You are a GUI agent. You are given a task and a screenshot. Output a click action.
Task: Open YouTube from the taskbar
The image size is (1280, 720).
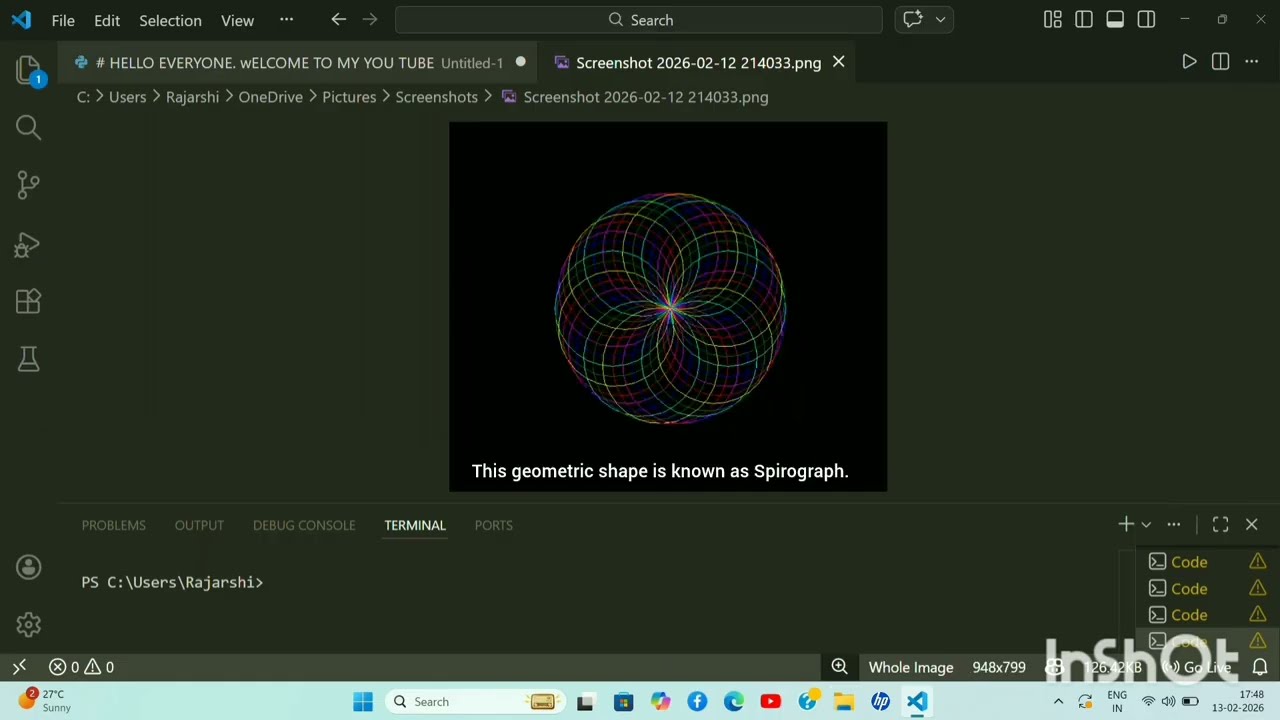770,701
